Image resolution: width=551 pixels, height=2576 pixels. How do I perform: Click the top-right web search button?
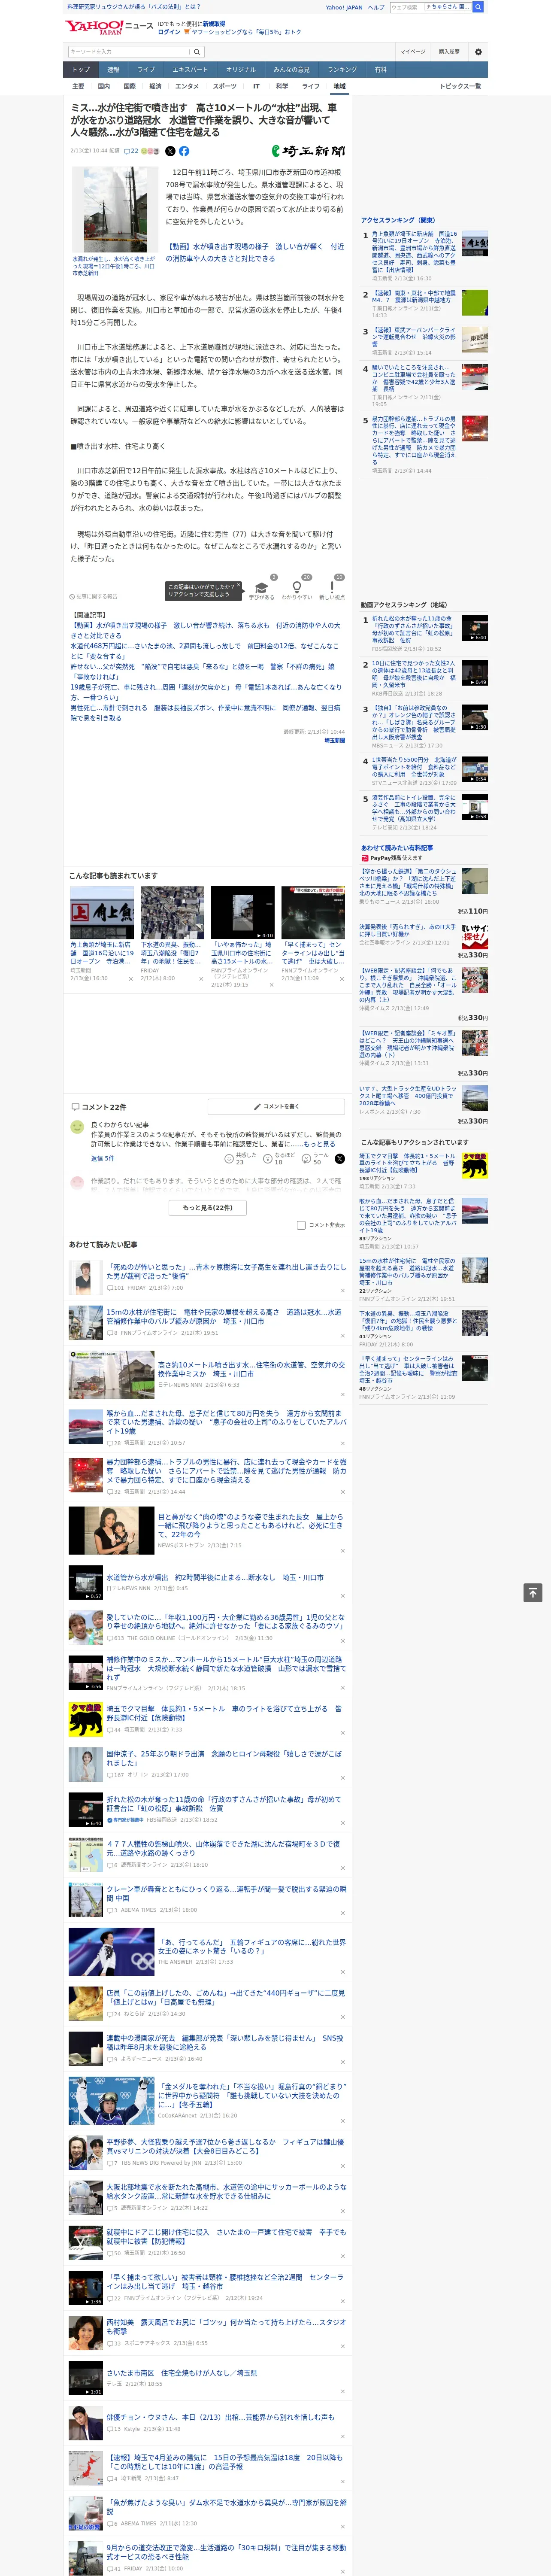(478, 7)
